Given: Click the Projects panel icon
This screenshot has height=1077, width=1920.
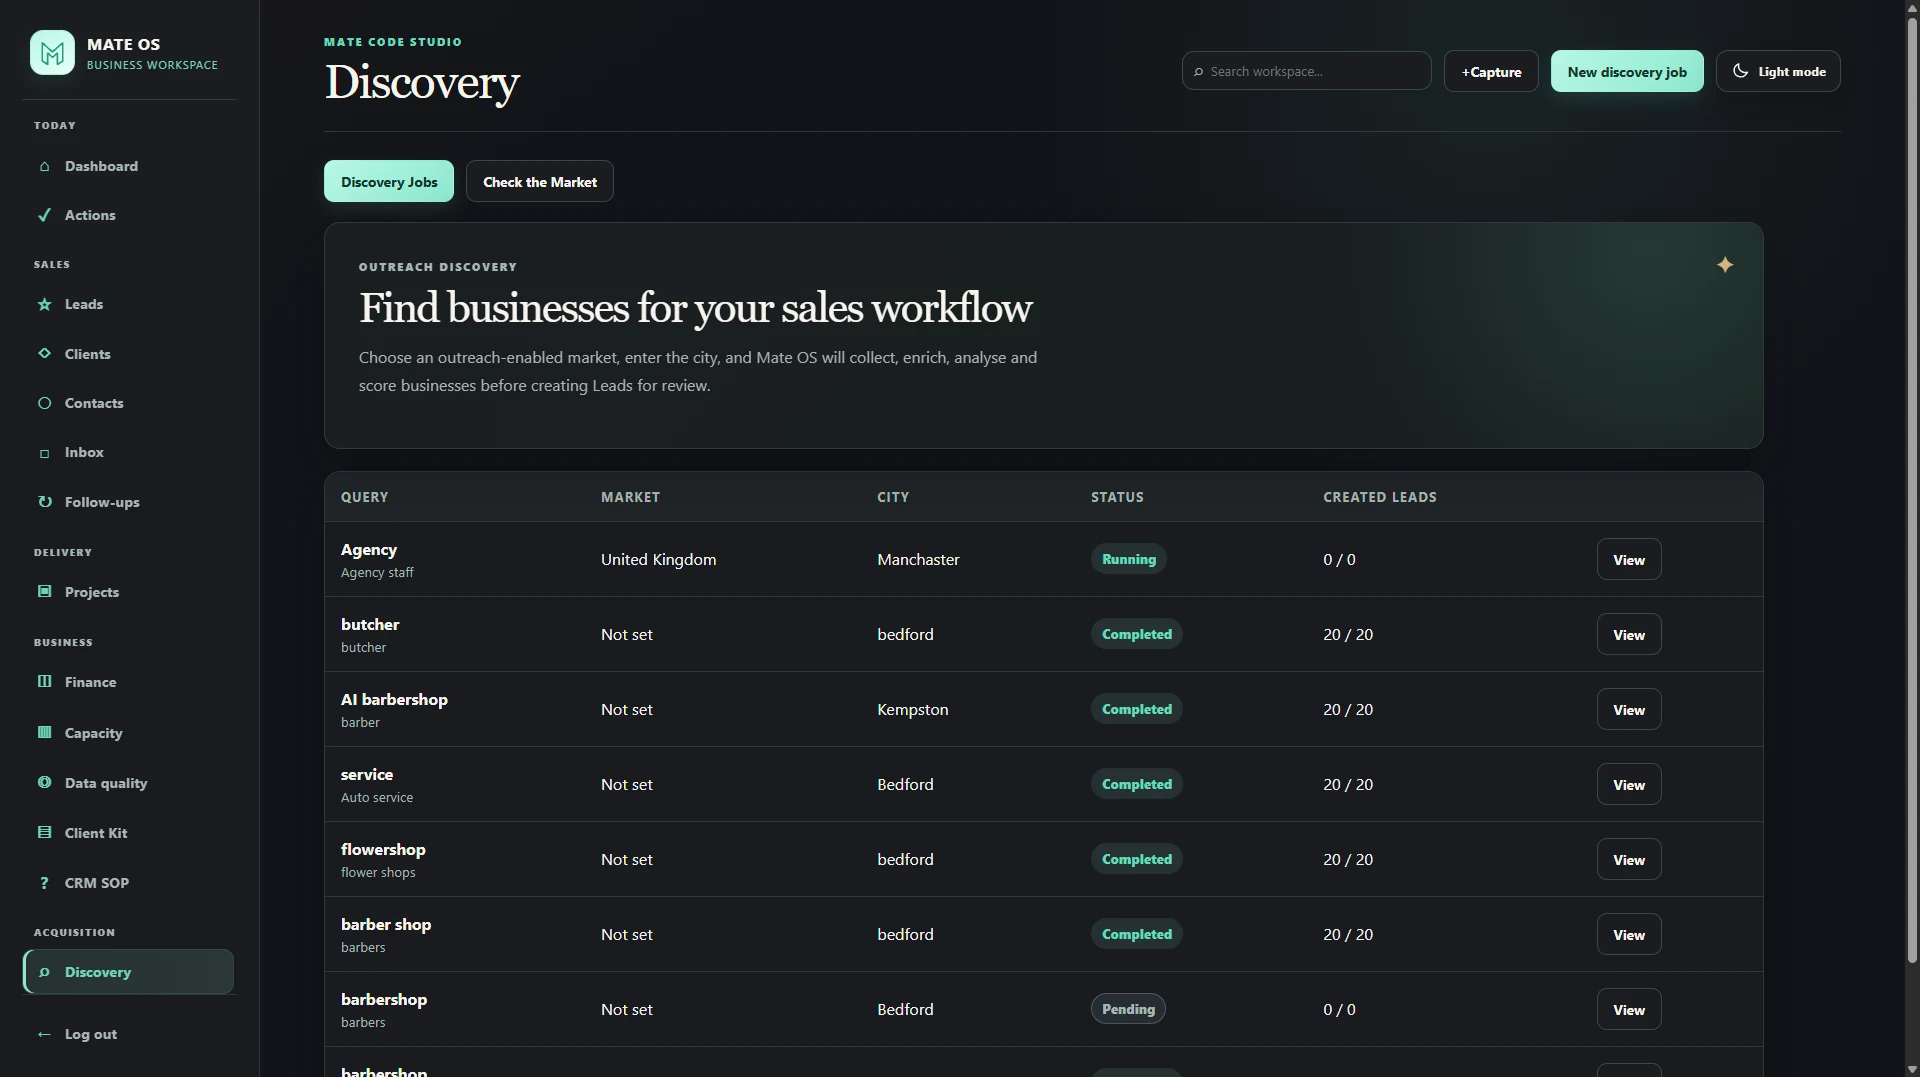Looking at the screenshot, I should [x=44, y=591].
